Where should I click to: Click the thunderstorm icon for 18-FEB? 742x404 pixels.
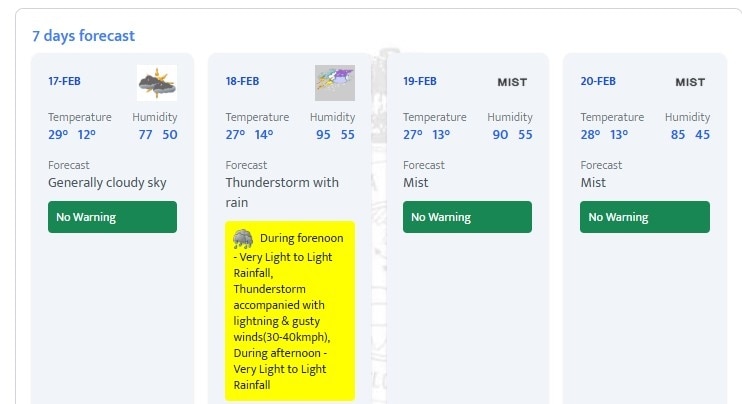[x=334, y=82]
